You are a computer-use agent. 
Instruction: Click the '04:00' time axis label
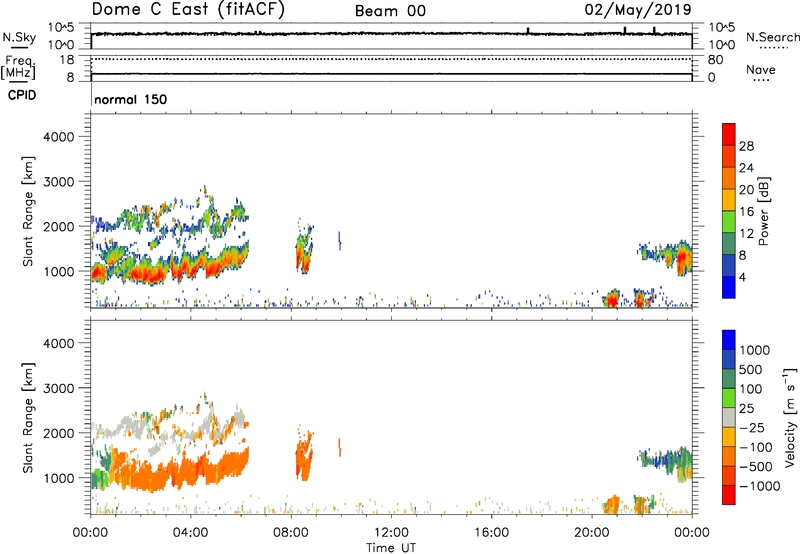click(191, 533)
